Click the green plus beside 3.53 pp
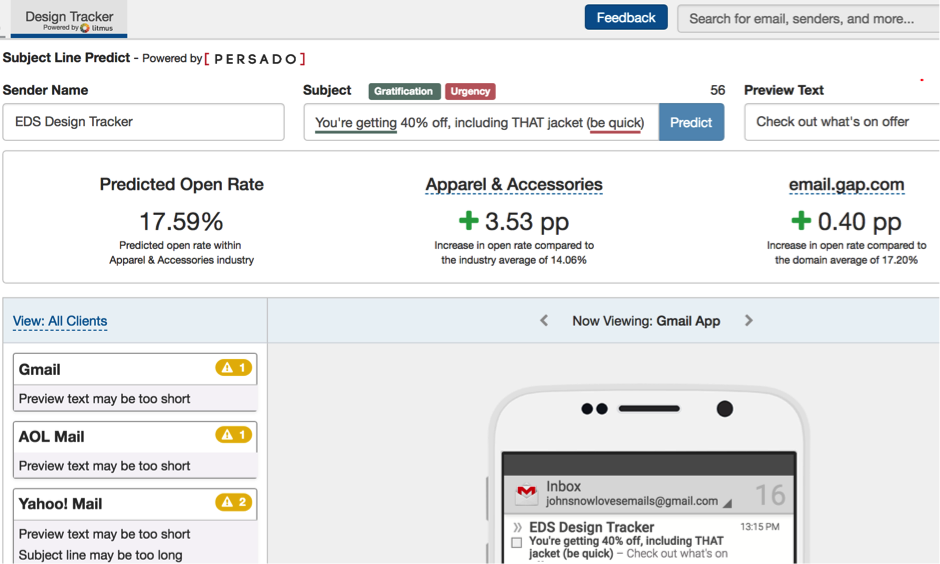Screen dimensions: 940x564 tap(468, 221)
